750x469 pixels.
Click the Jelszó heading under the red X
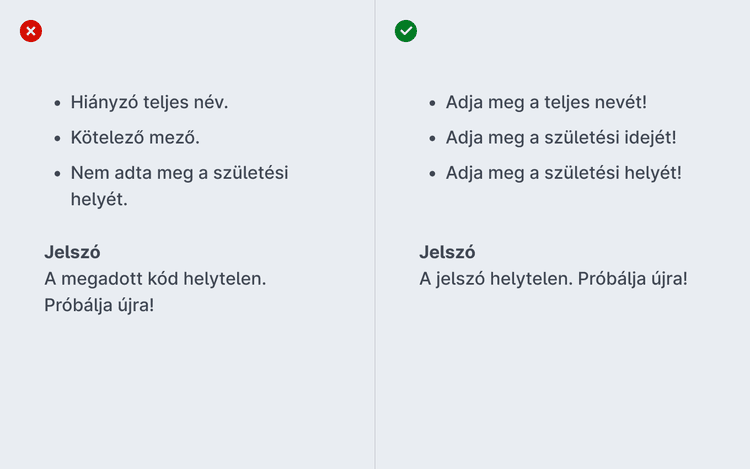pyautogui.click(x=72, y=253)
